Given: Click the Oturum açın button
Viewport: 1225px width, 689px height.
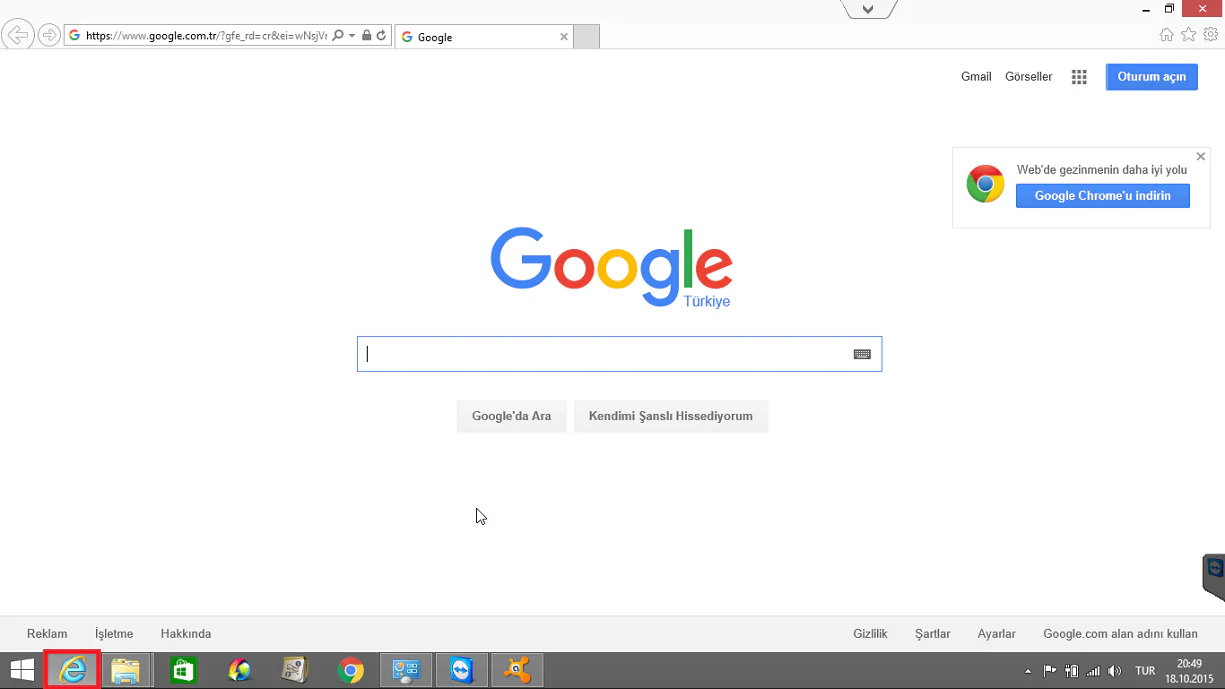Looking at the screenshot, I should (1151, 77).
